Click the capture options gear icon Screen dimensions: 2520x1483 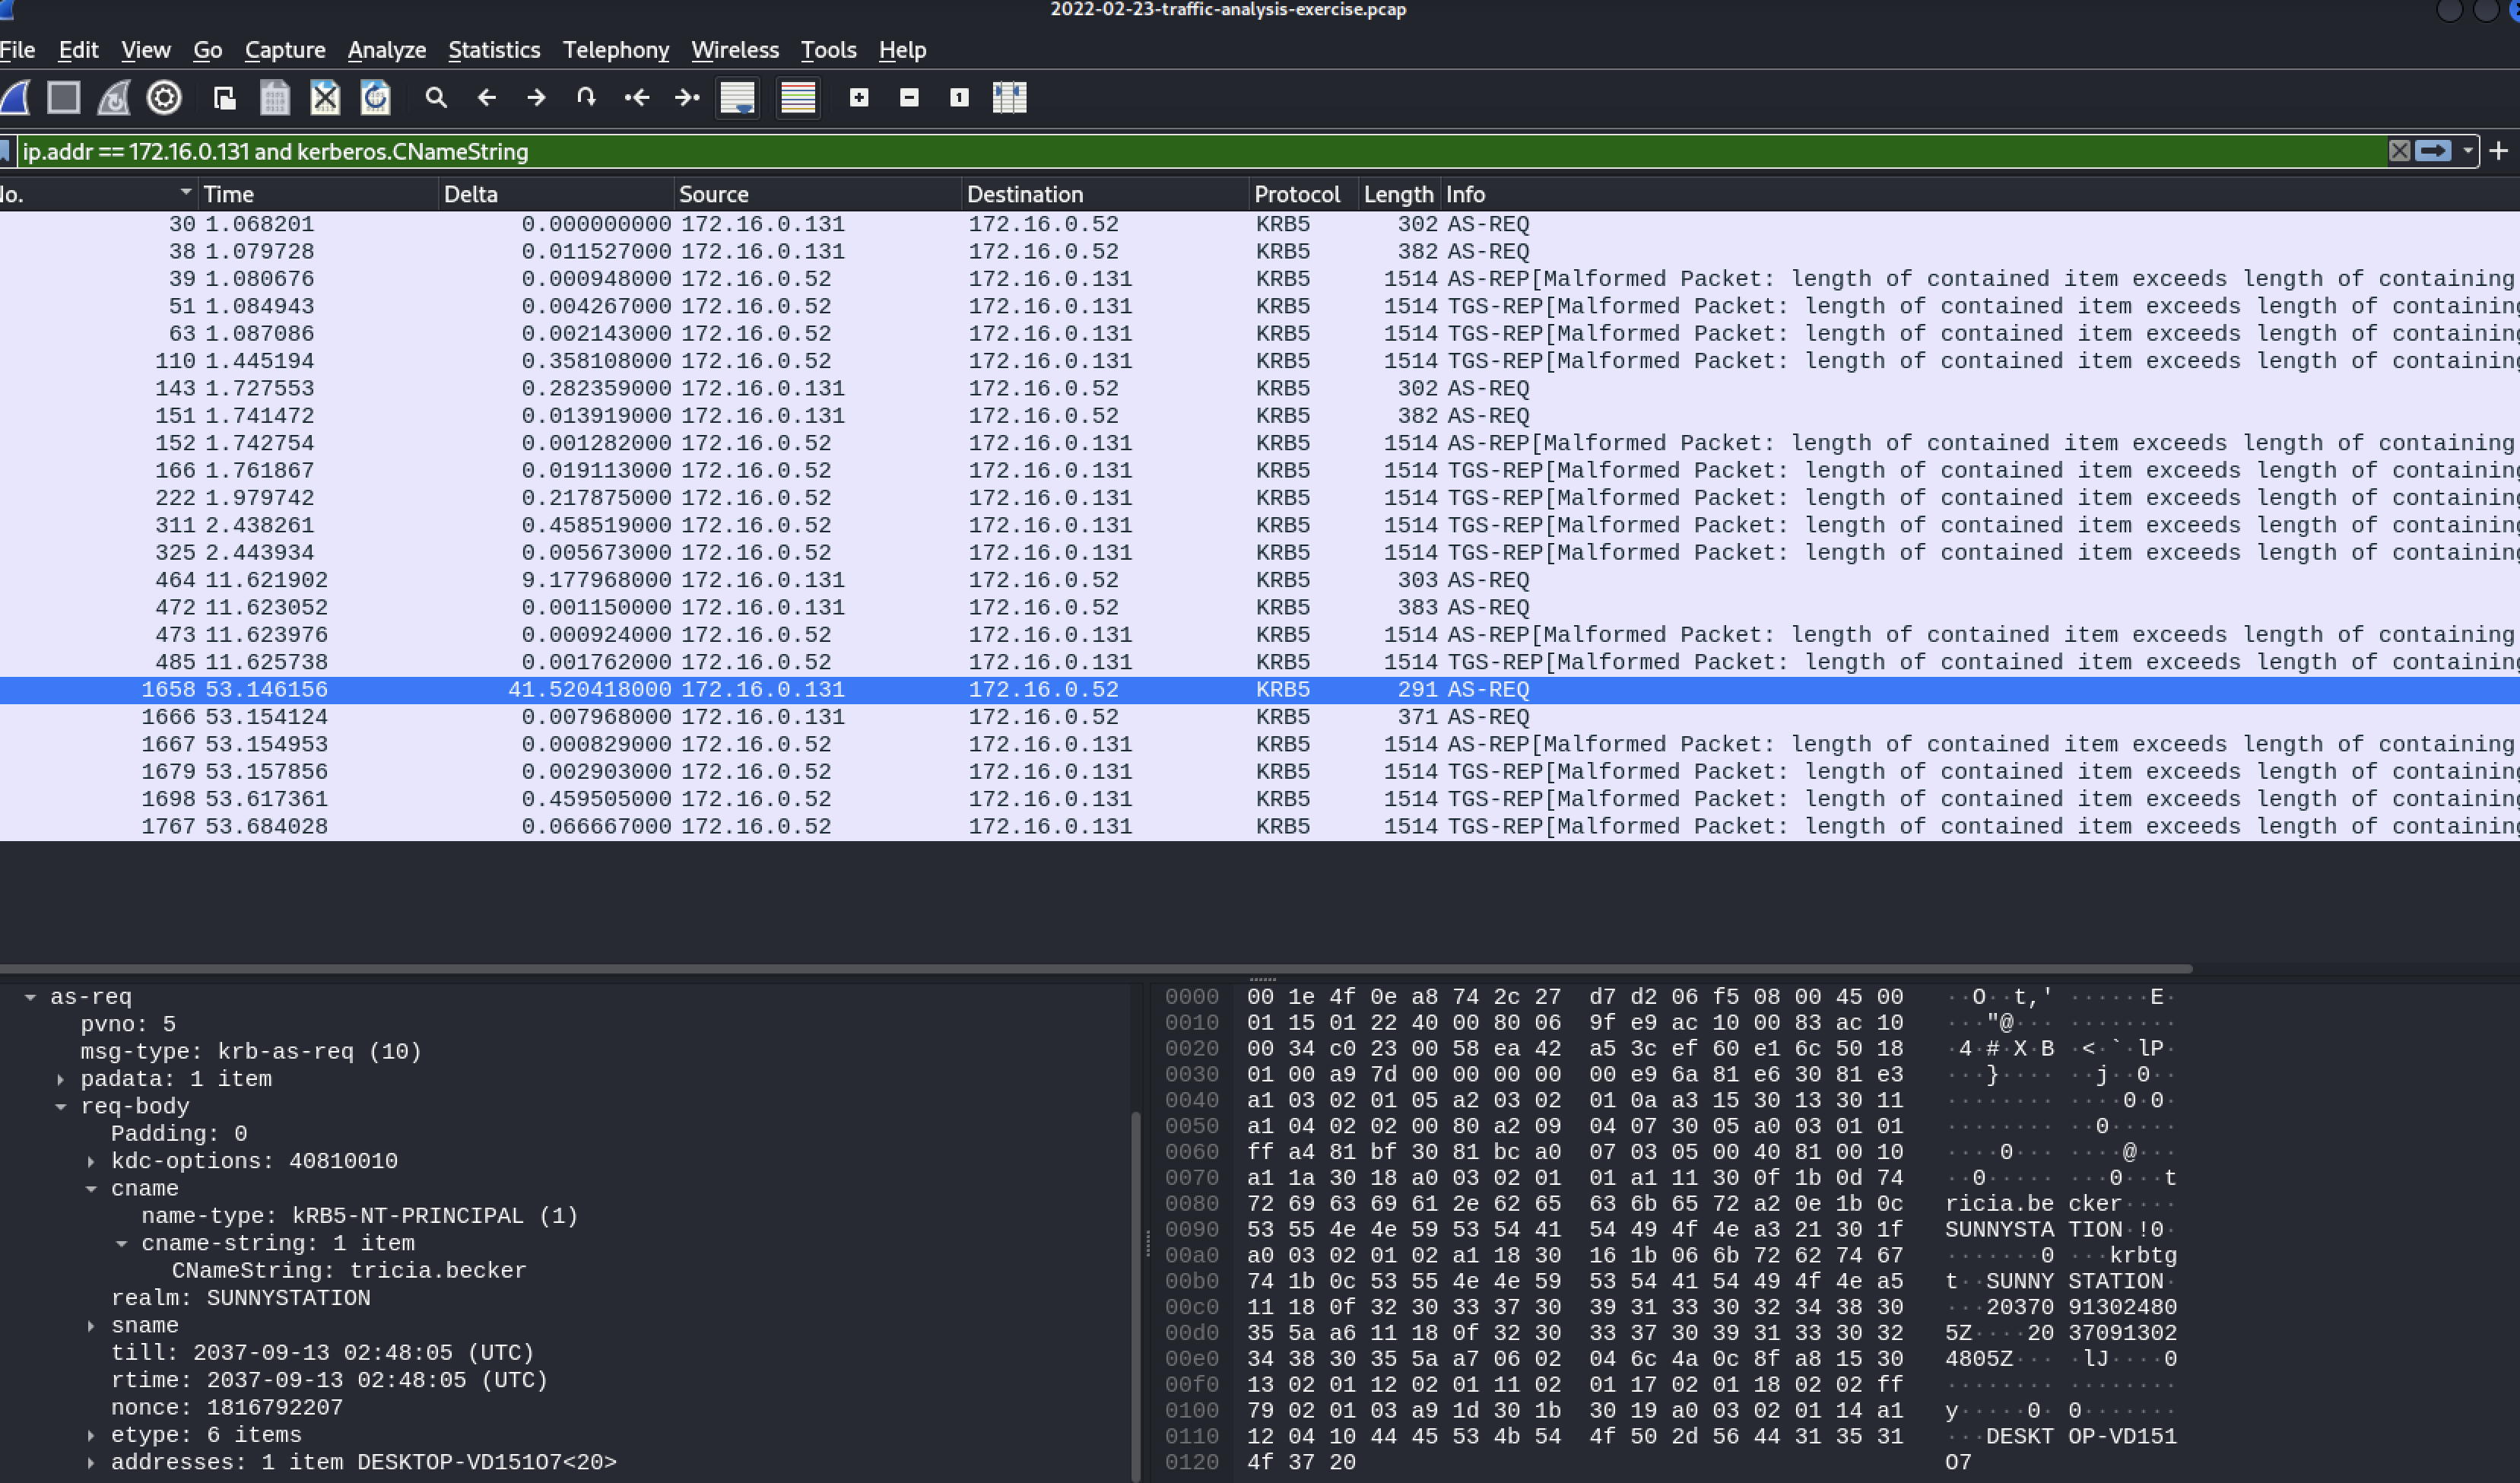coord(164,97)
